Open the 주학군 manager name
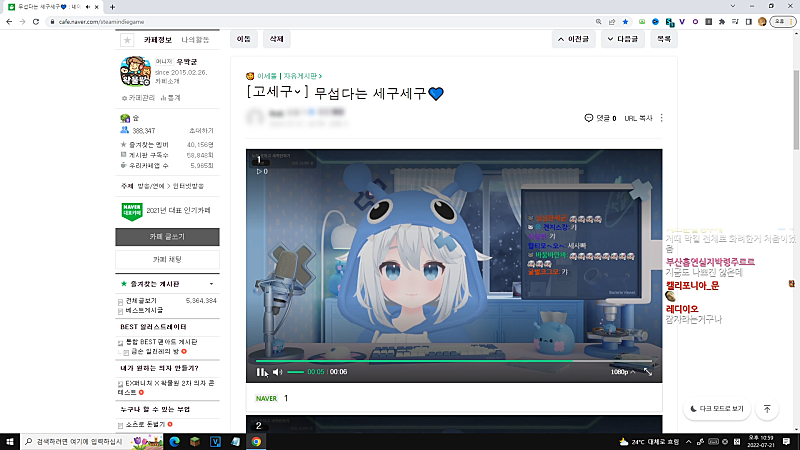Image resolution: width=800 pixels, height=450 pixels. pyautogui.click(x=187, y=62)
